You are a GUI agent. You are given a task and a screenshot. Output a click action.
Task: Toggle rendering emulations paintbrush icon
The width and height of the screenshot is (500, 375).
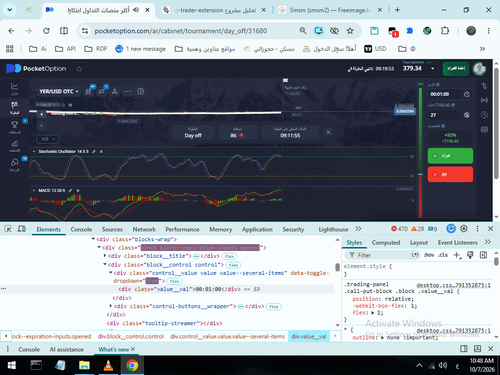[470, 255]
